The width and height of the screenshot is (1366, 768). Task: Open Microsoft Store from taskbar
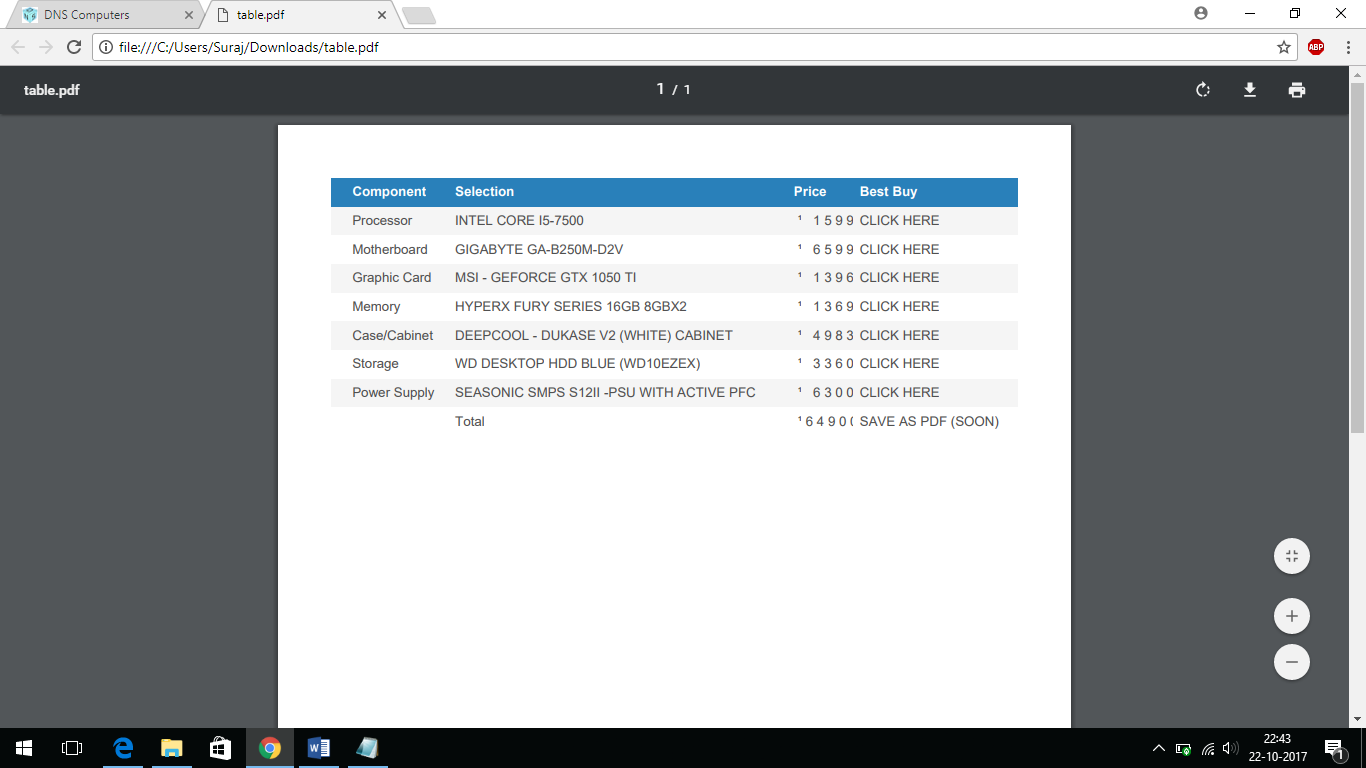click(221, 748)
